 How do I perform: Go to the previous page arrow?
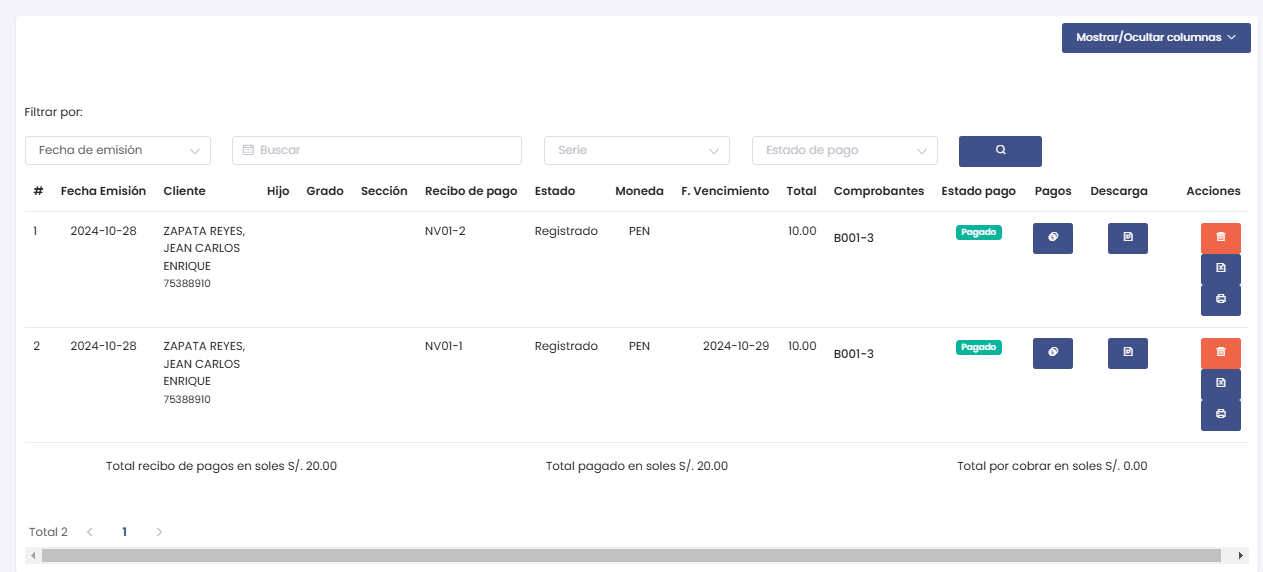[x=90, y=532]
